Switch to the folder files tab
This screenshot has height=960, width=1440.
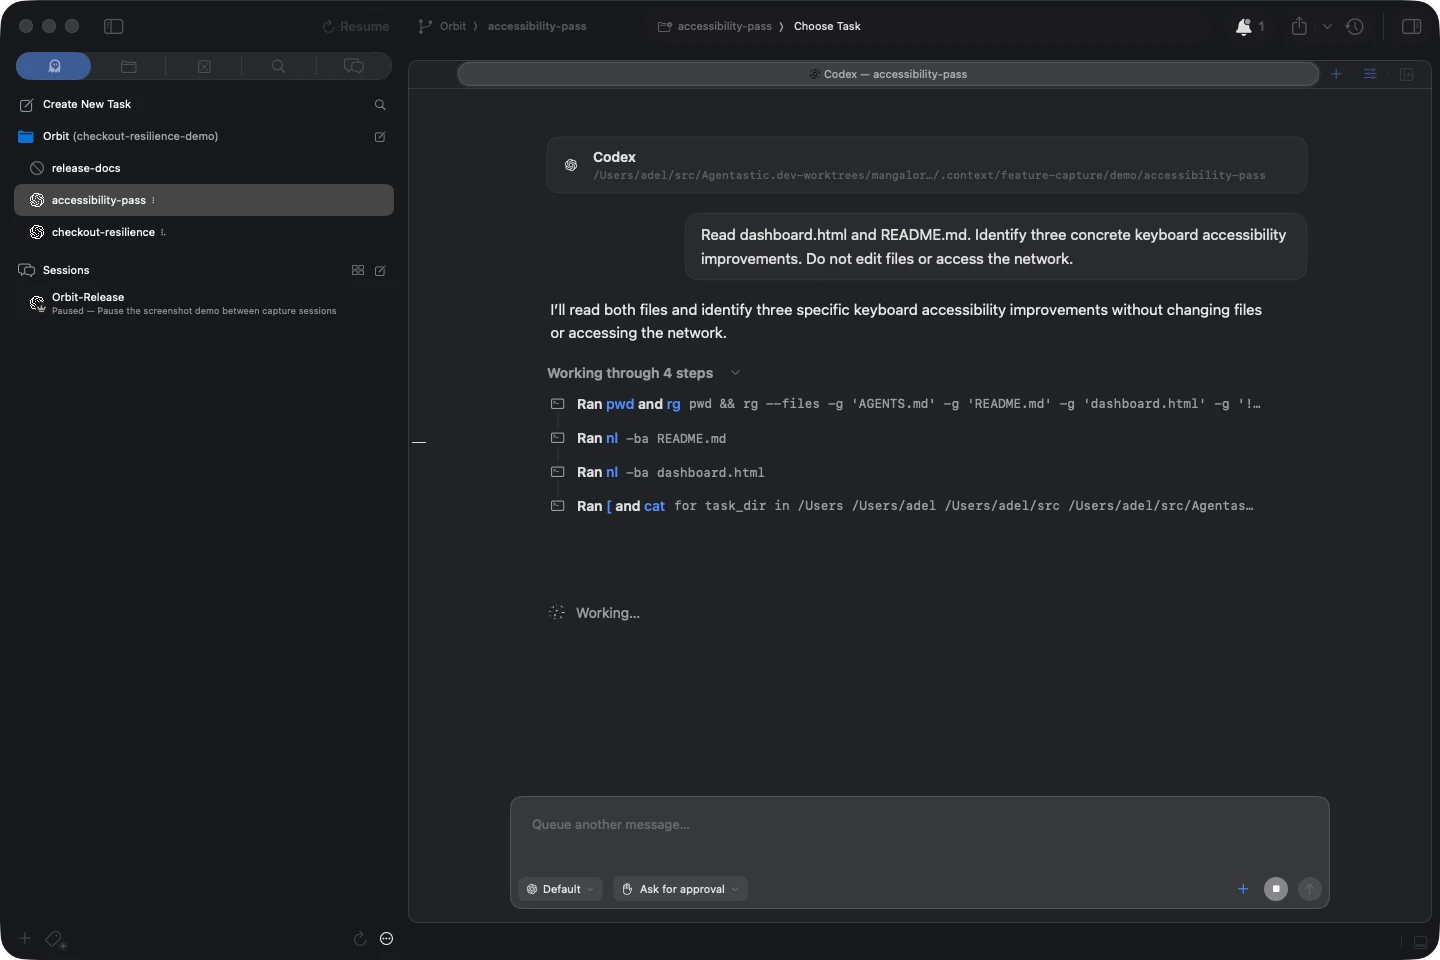129,66
